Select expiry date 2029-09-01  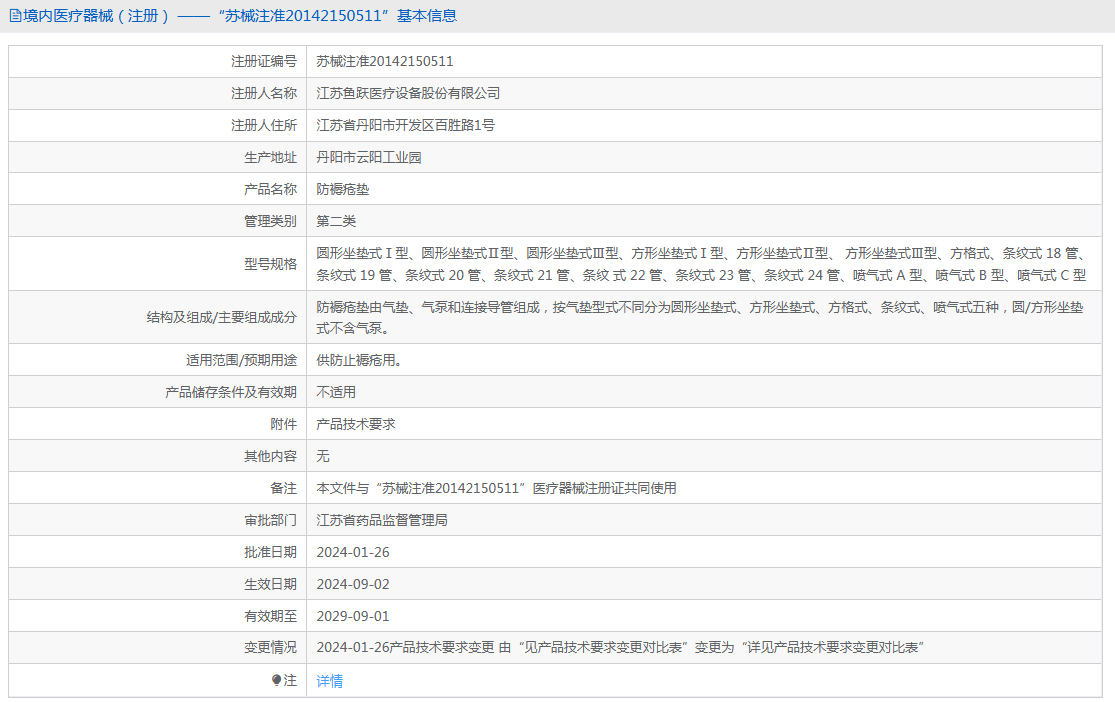[x=353, y=616]
